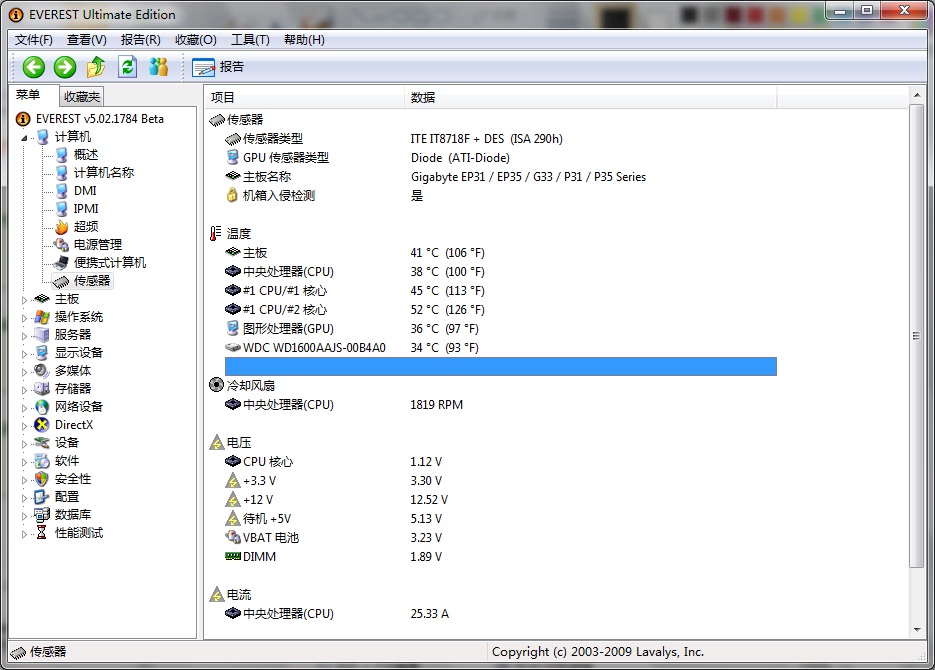Click the scroll down arrow of data pane
935x670 pixels.
click(917, 630)
